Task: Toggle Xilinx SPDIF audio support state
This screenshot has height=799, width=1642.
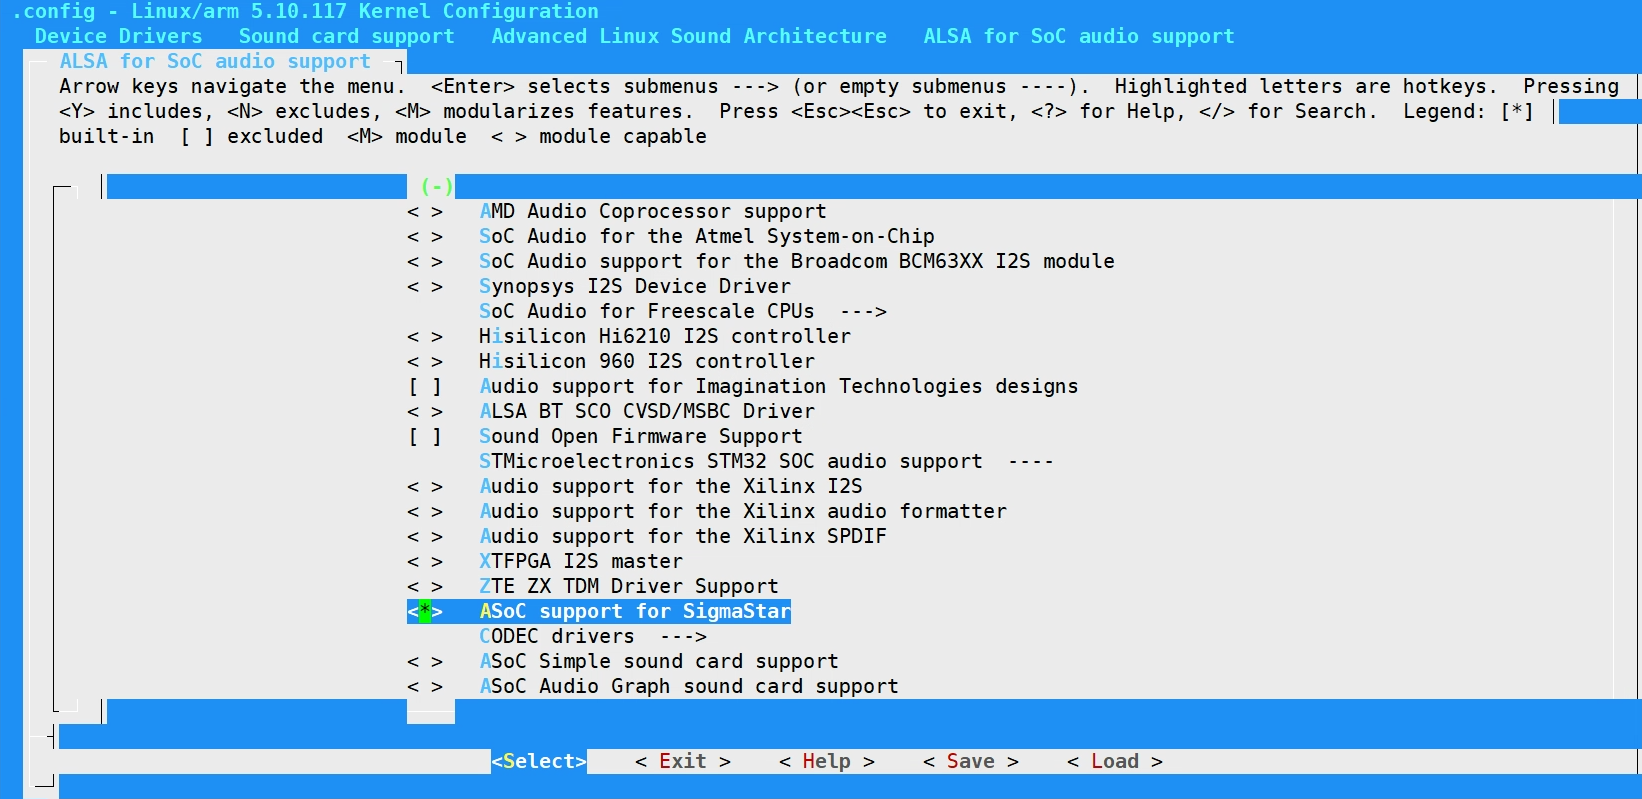Action: [425, 536]
